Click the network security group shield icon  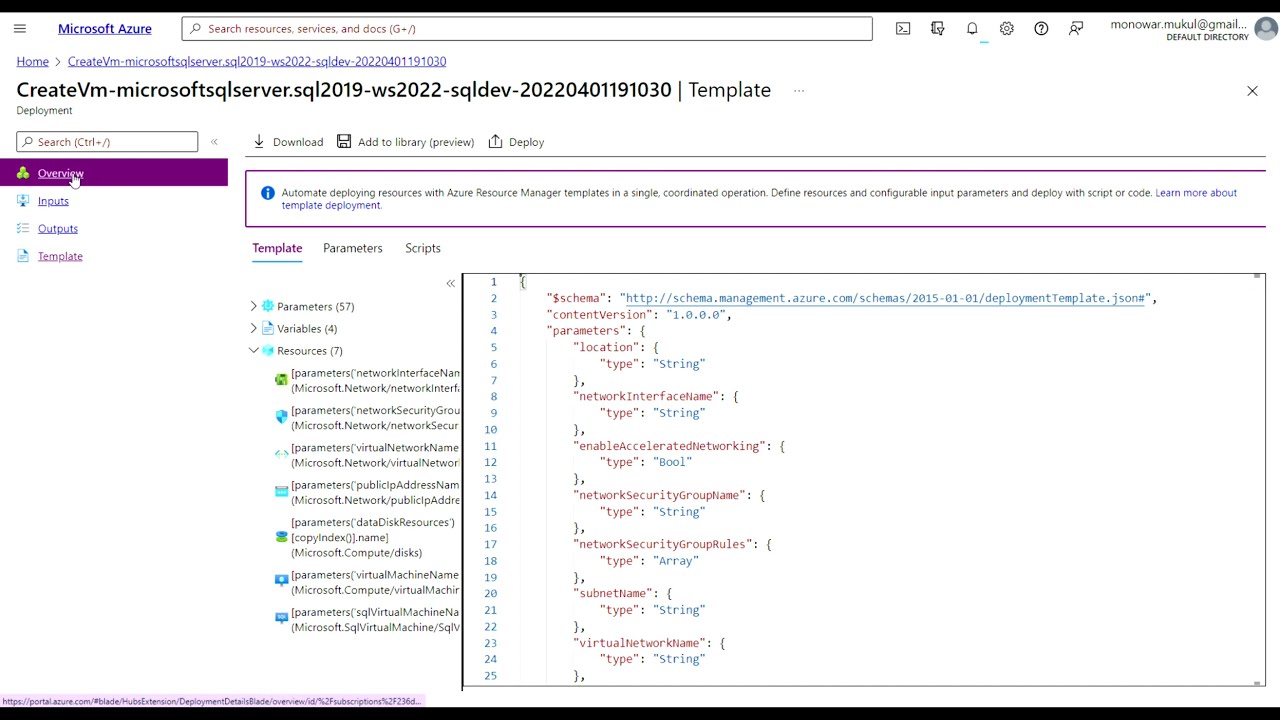pos(281,417)
